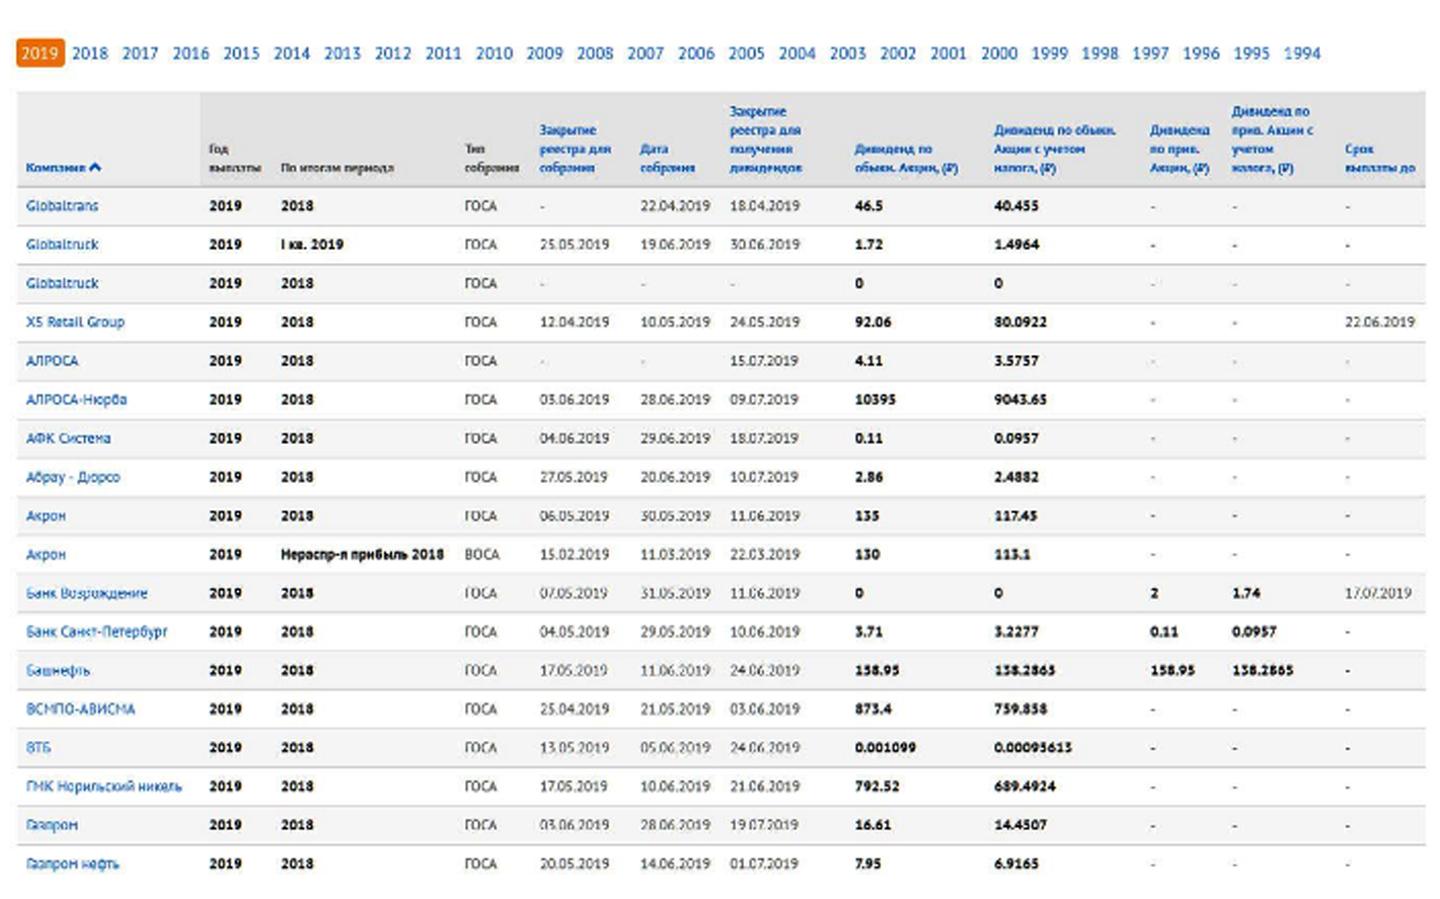Image resolution: width=1440 pixels, height=899 pixels.
Task: Select the 10395 dividend value
Action: point(875,399)
